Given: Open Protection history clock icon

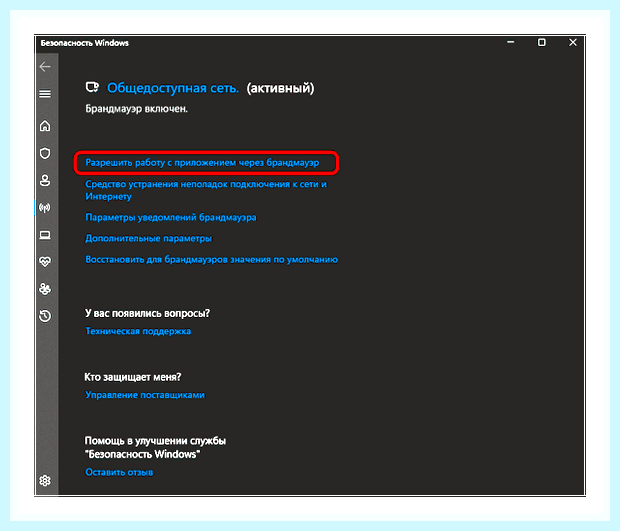Looking at the screenshot, I should point(45,316).
